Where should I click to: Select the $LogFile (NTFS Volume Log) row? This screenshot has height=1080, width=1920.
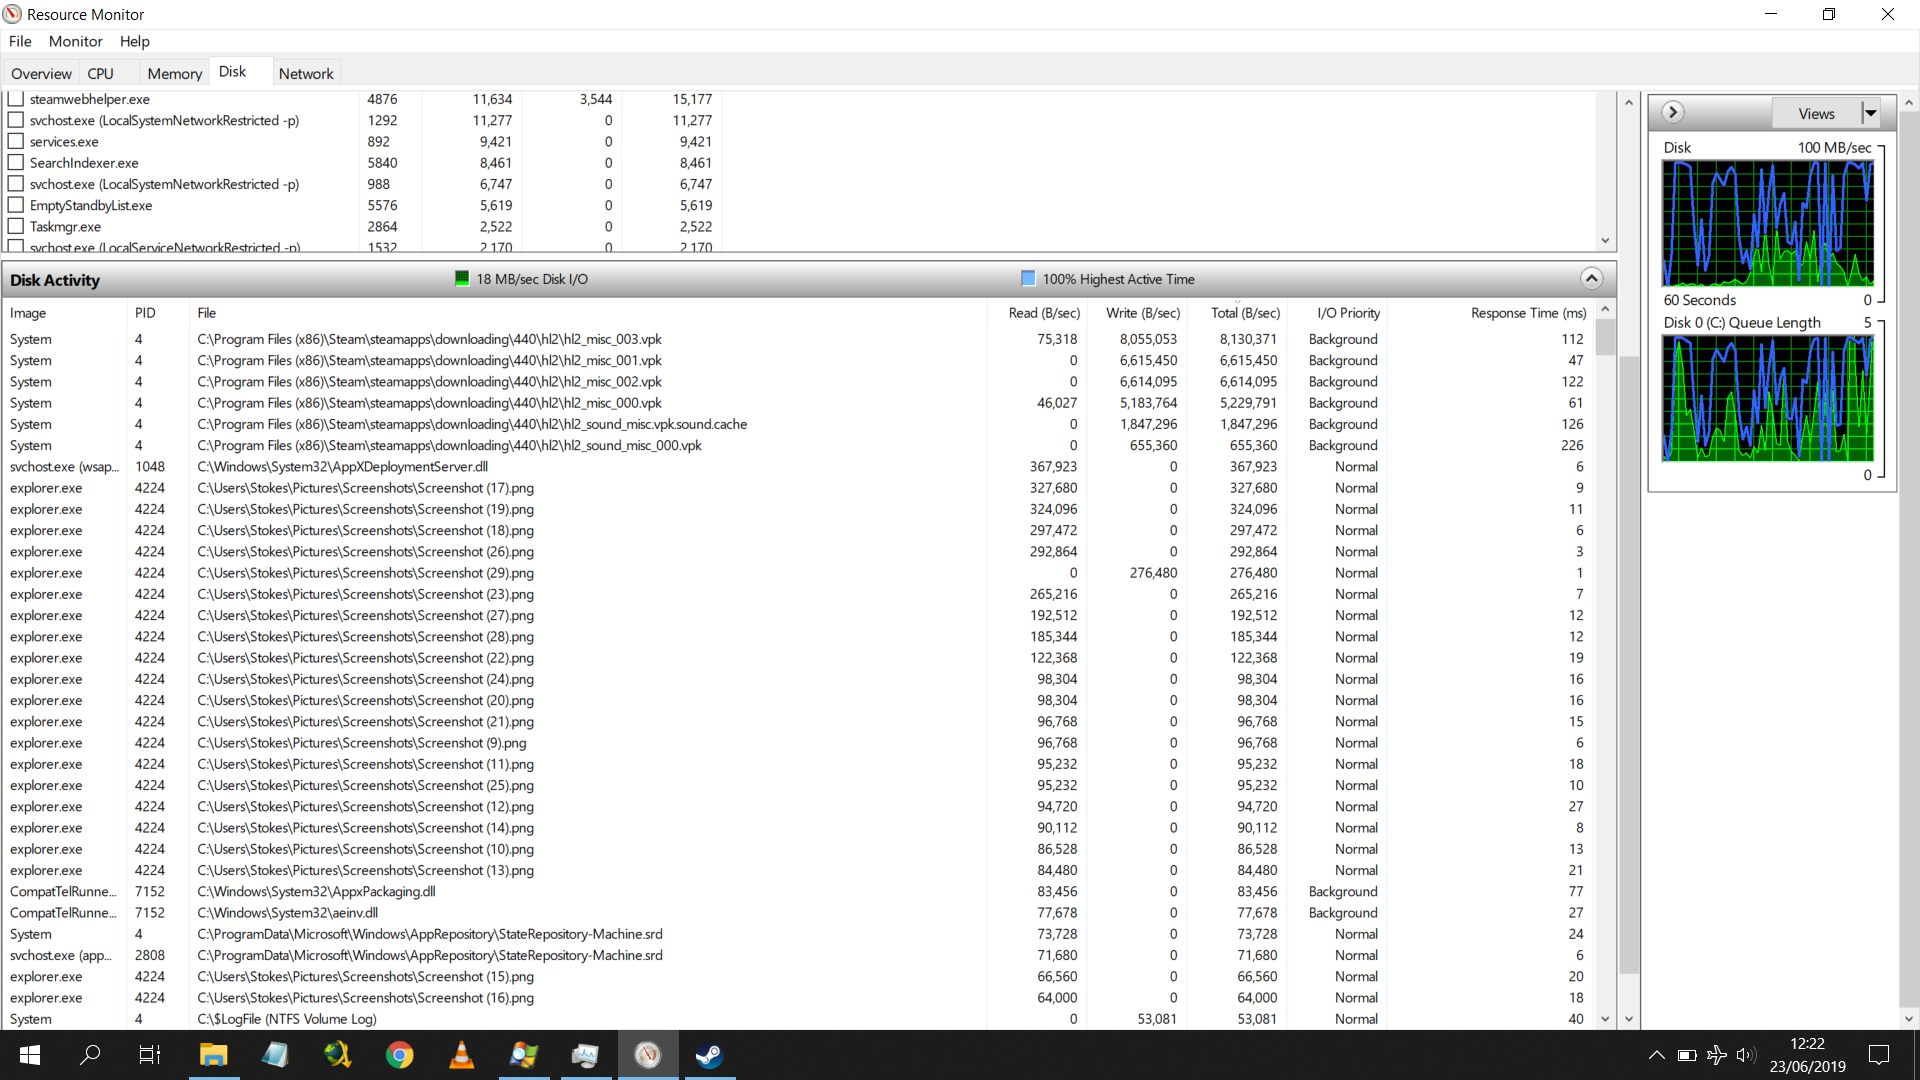798,1019
